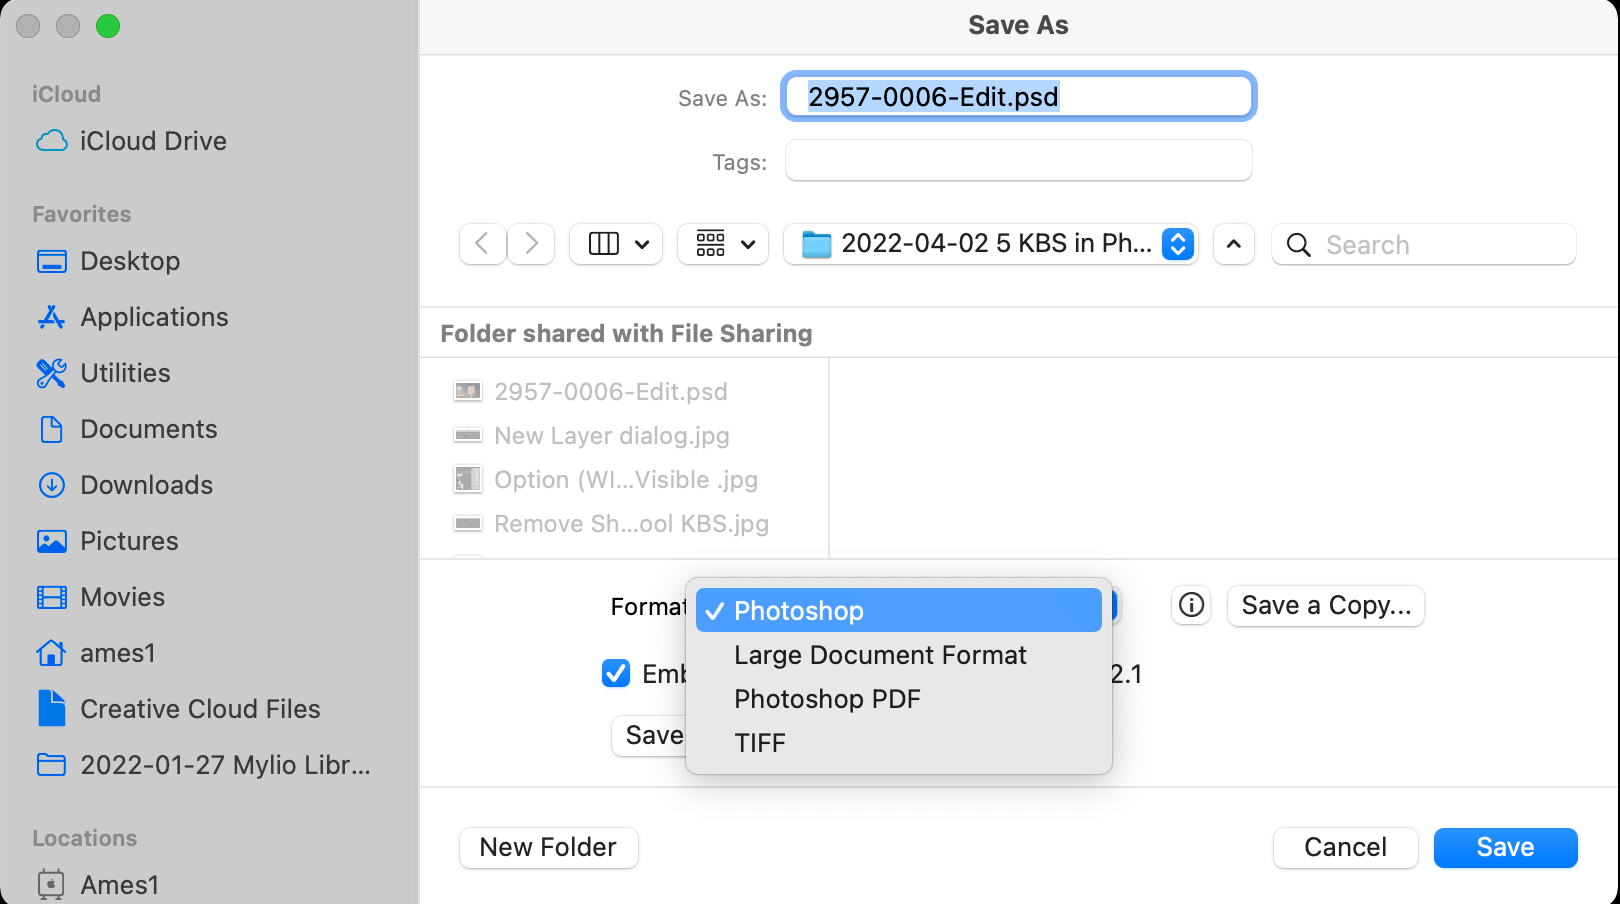Toggle the Embed checkbox
Image resolution: width=1620 pixels, height=904 pixels.
pos(616,674)
